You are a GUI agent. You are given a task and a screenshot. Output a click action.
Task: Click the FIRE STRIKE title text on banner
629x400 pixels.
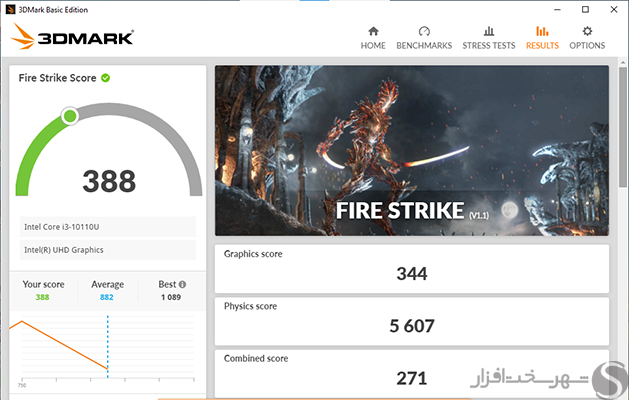400,211
